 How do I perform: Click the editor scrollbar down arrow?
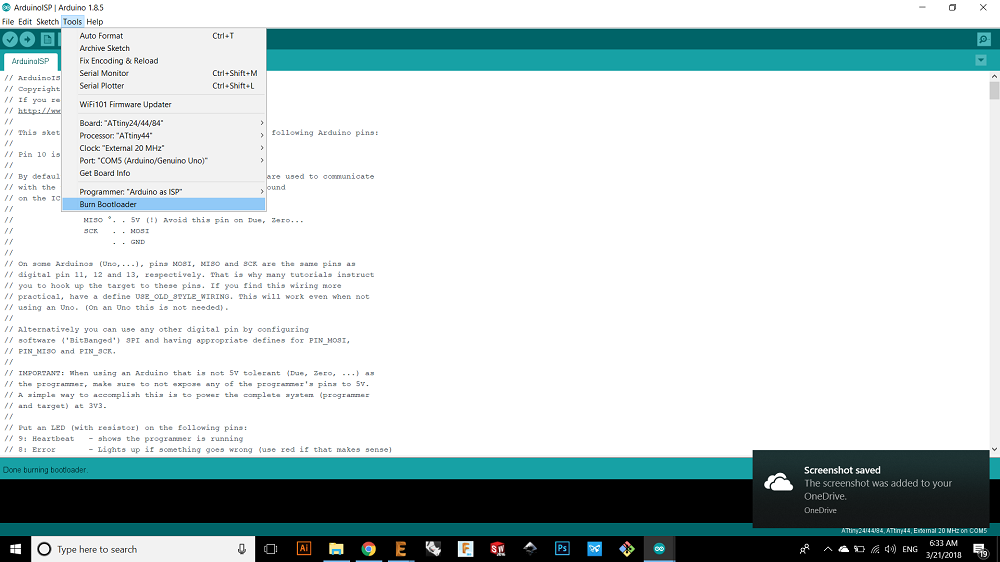point(994,449)
